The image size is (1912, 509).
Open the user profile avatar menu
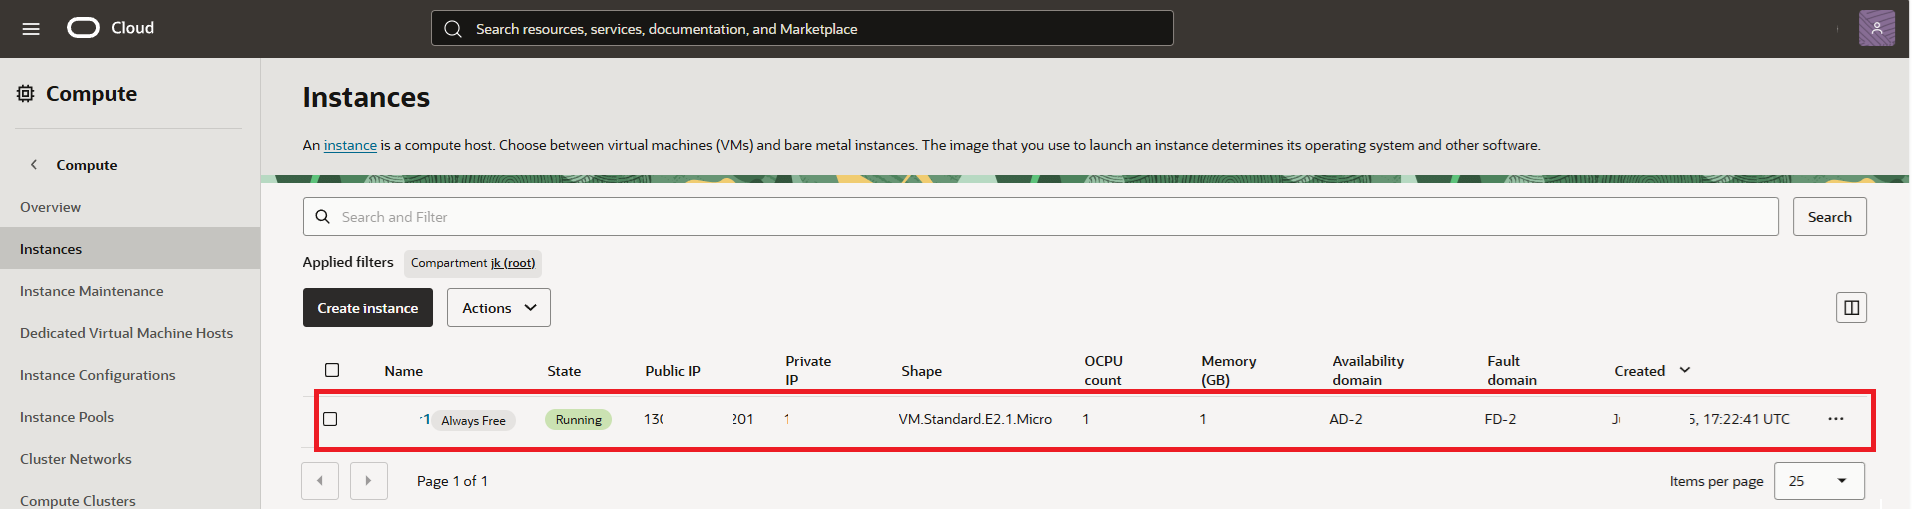coord(1876,28)
